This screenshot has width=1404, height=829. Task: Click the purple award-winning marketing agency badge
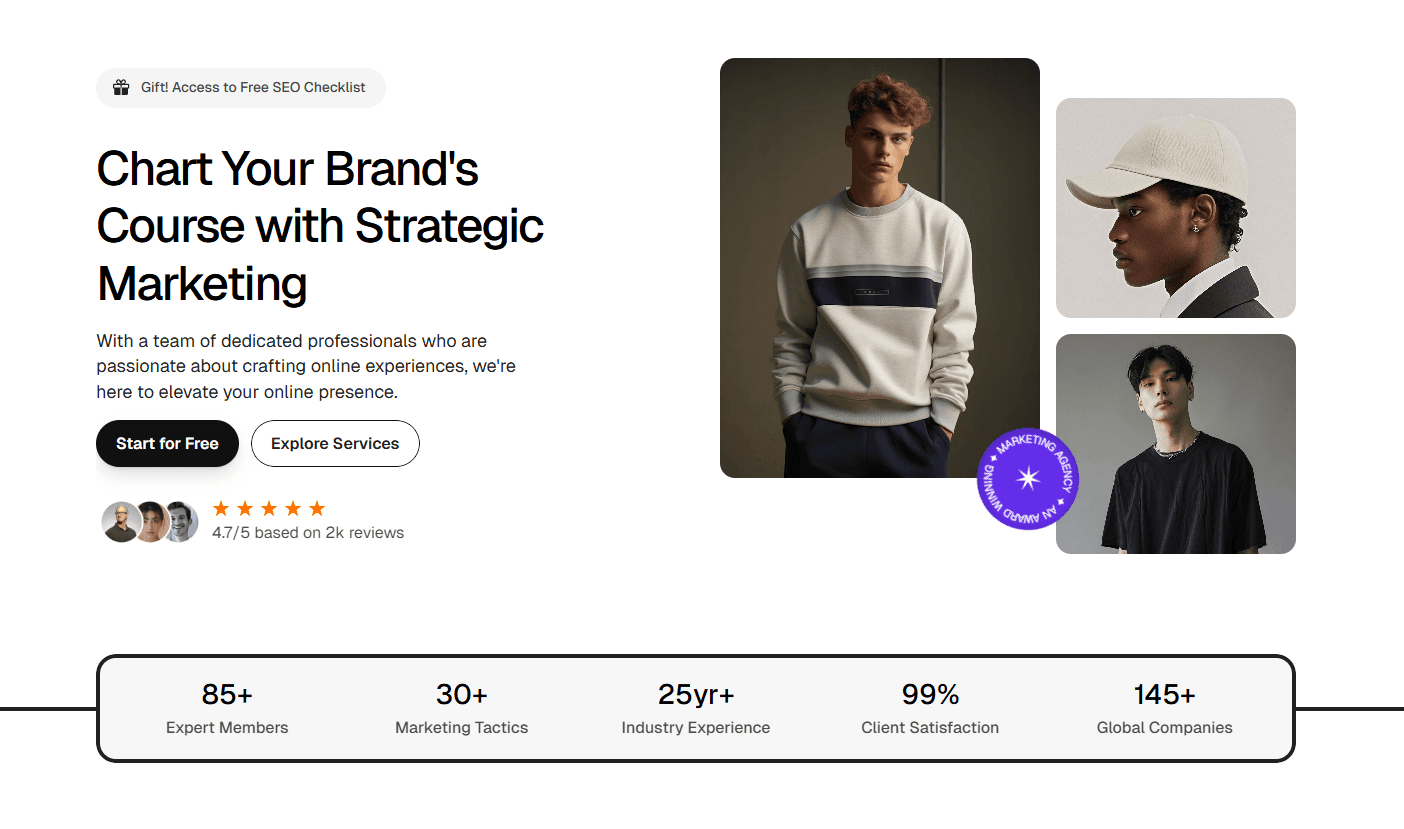click(1028, 479)
